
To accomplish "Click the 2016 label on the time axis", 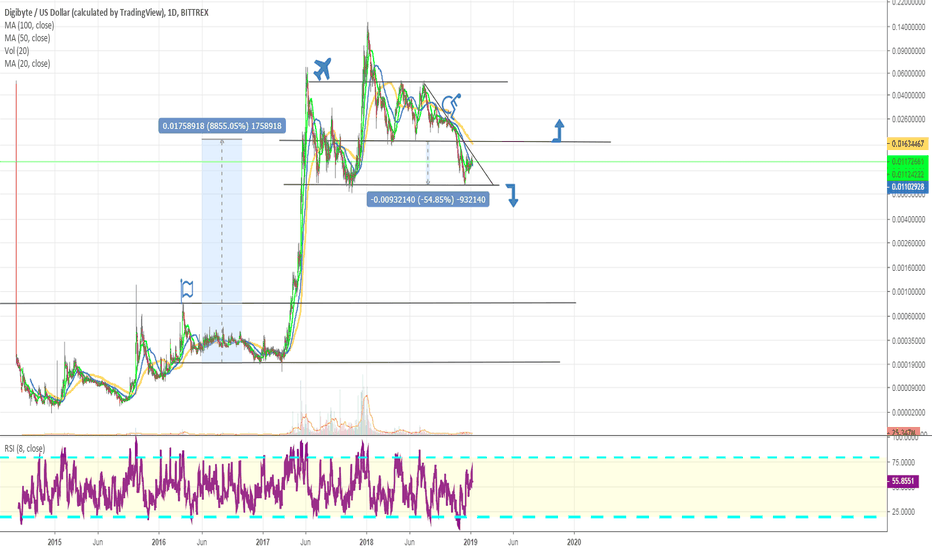I will tap(159, 542).
